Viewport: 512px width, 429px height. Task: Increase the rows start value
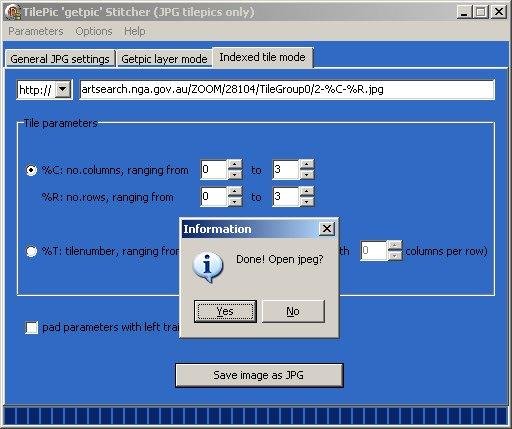pyautogui.click(x=235, y=192)
